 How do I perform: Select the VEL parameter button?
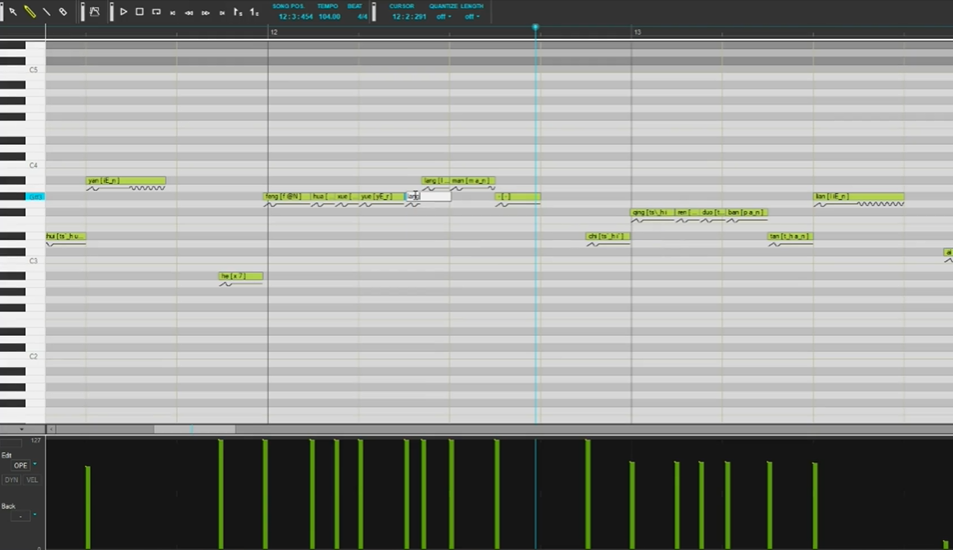click(32, 480)
